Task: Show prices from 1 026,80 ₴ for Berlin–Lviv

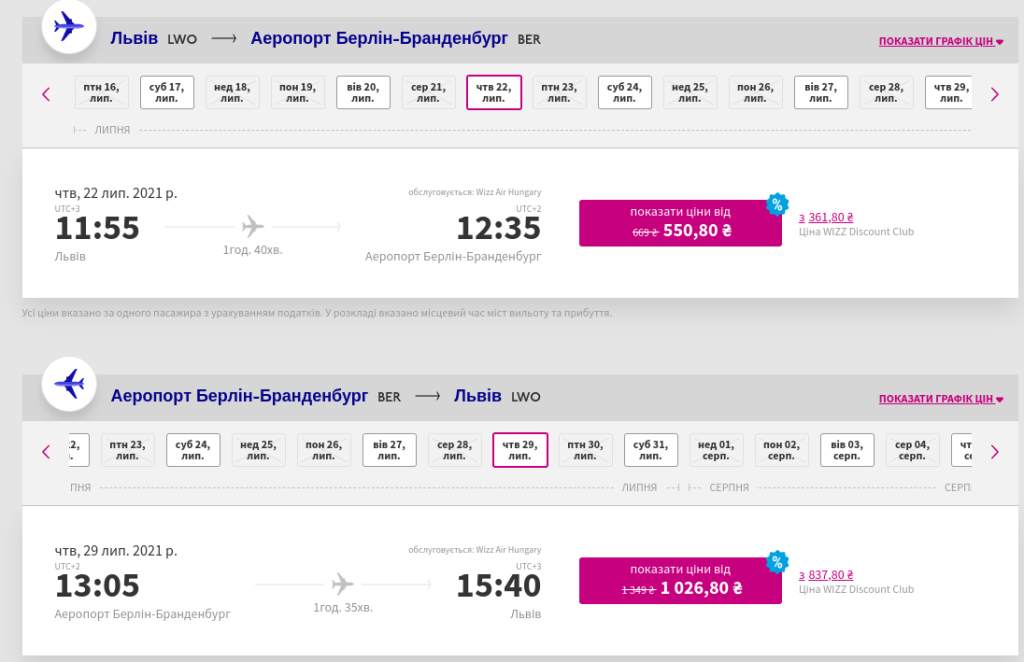Action: click(x=680, y=580)
